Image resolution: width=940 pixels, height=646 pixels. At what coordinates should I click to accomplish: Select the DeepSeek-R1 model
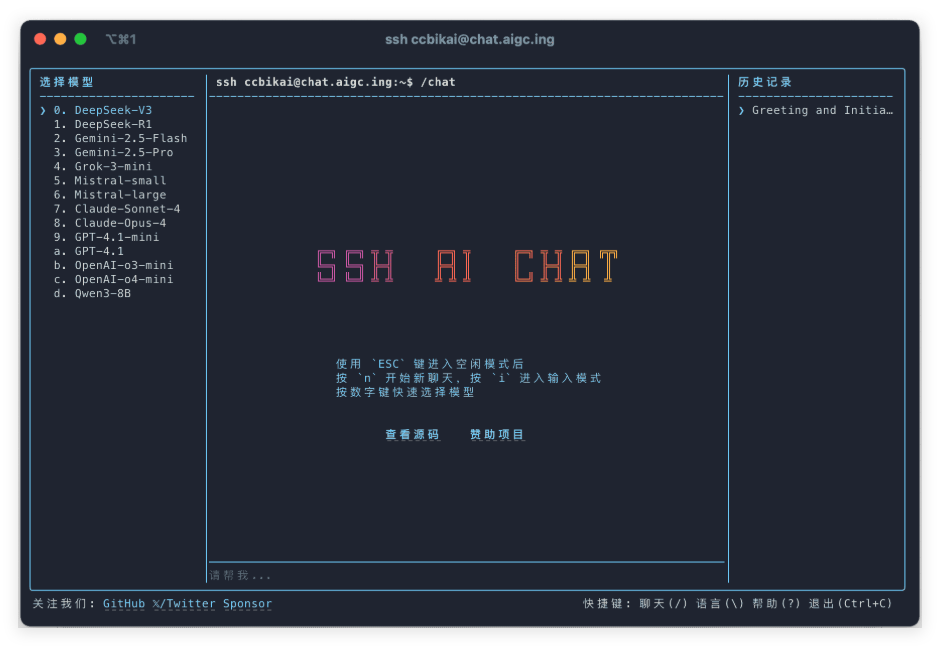pyautogui.click(x=102, y=124)
